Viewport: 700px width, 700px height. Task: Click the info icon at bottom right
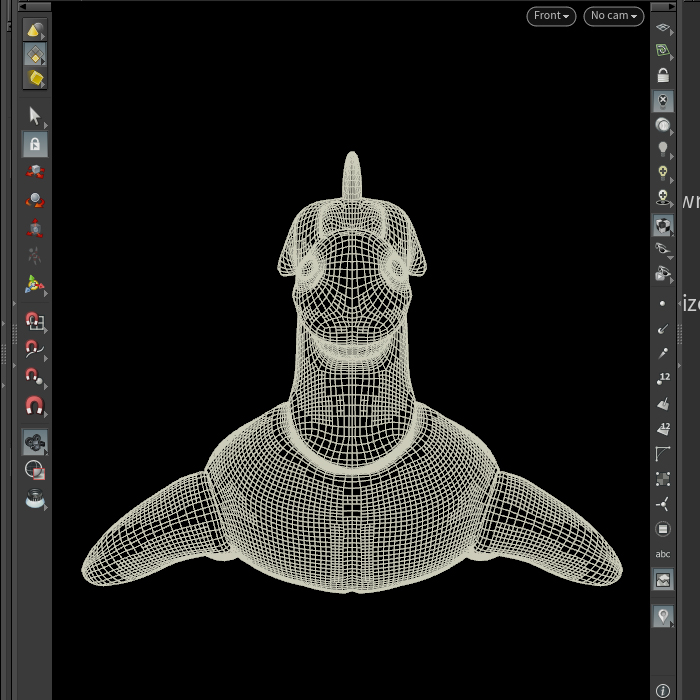pyautogui.click(x=663, y=690)
